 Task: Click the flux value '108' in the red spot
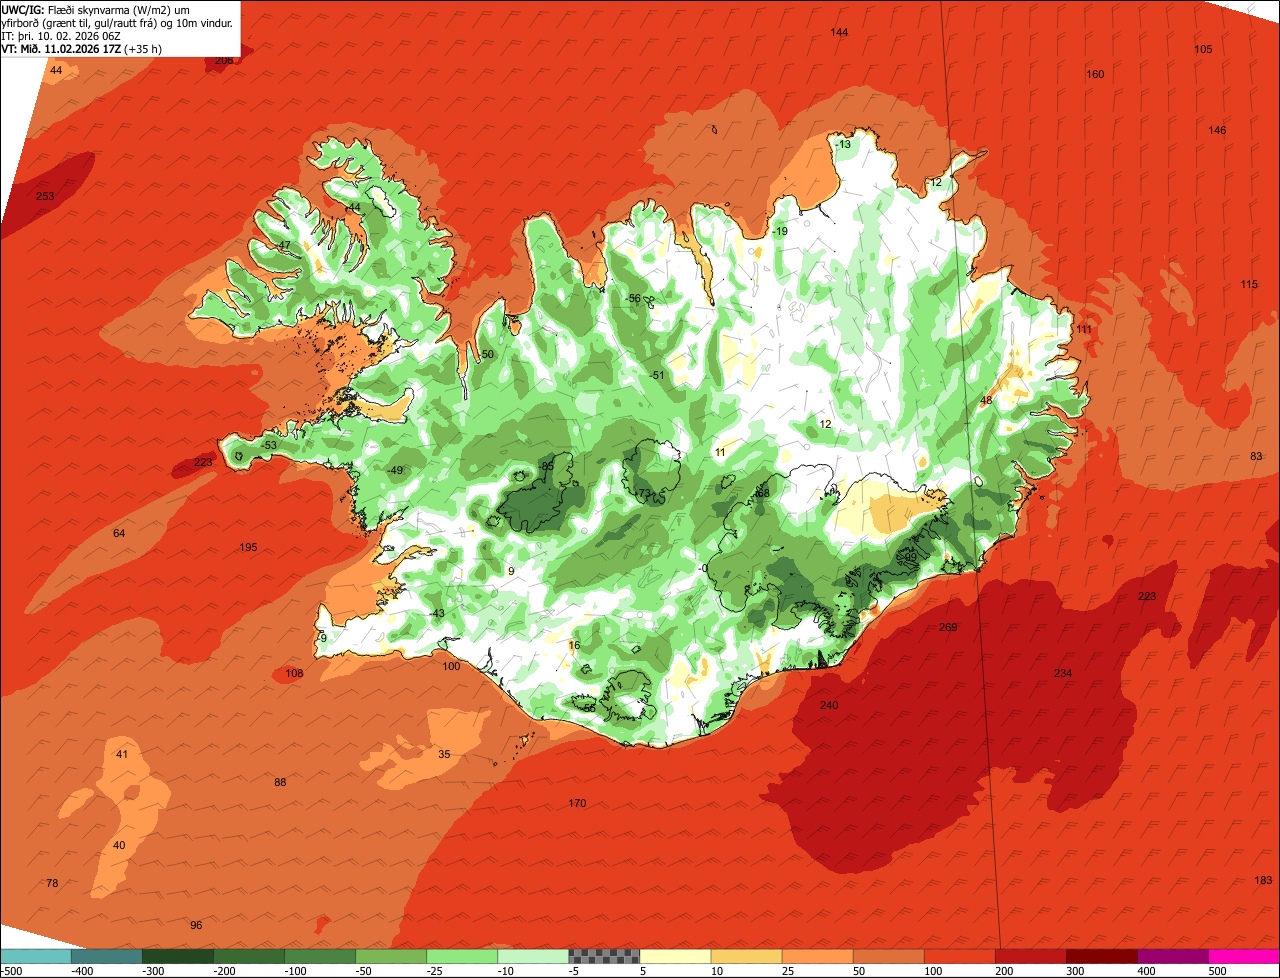(294, 673)
